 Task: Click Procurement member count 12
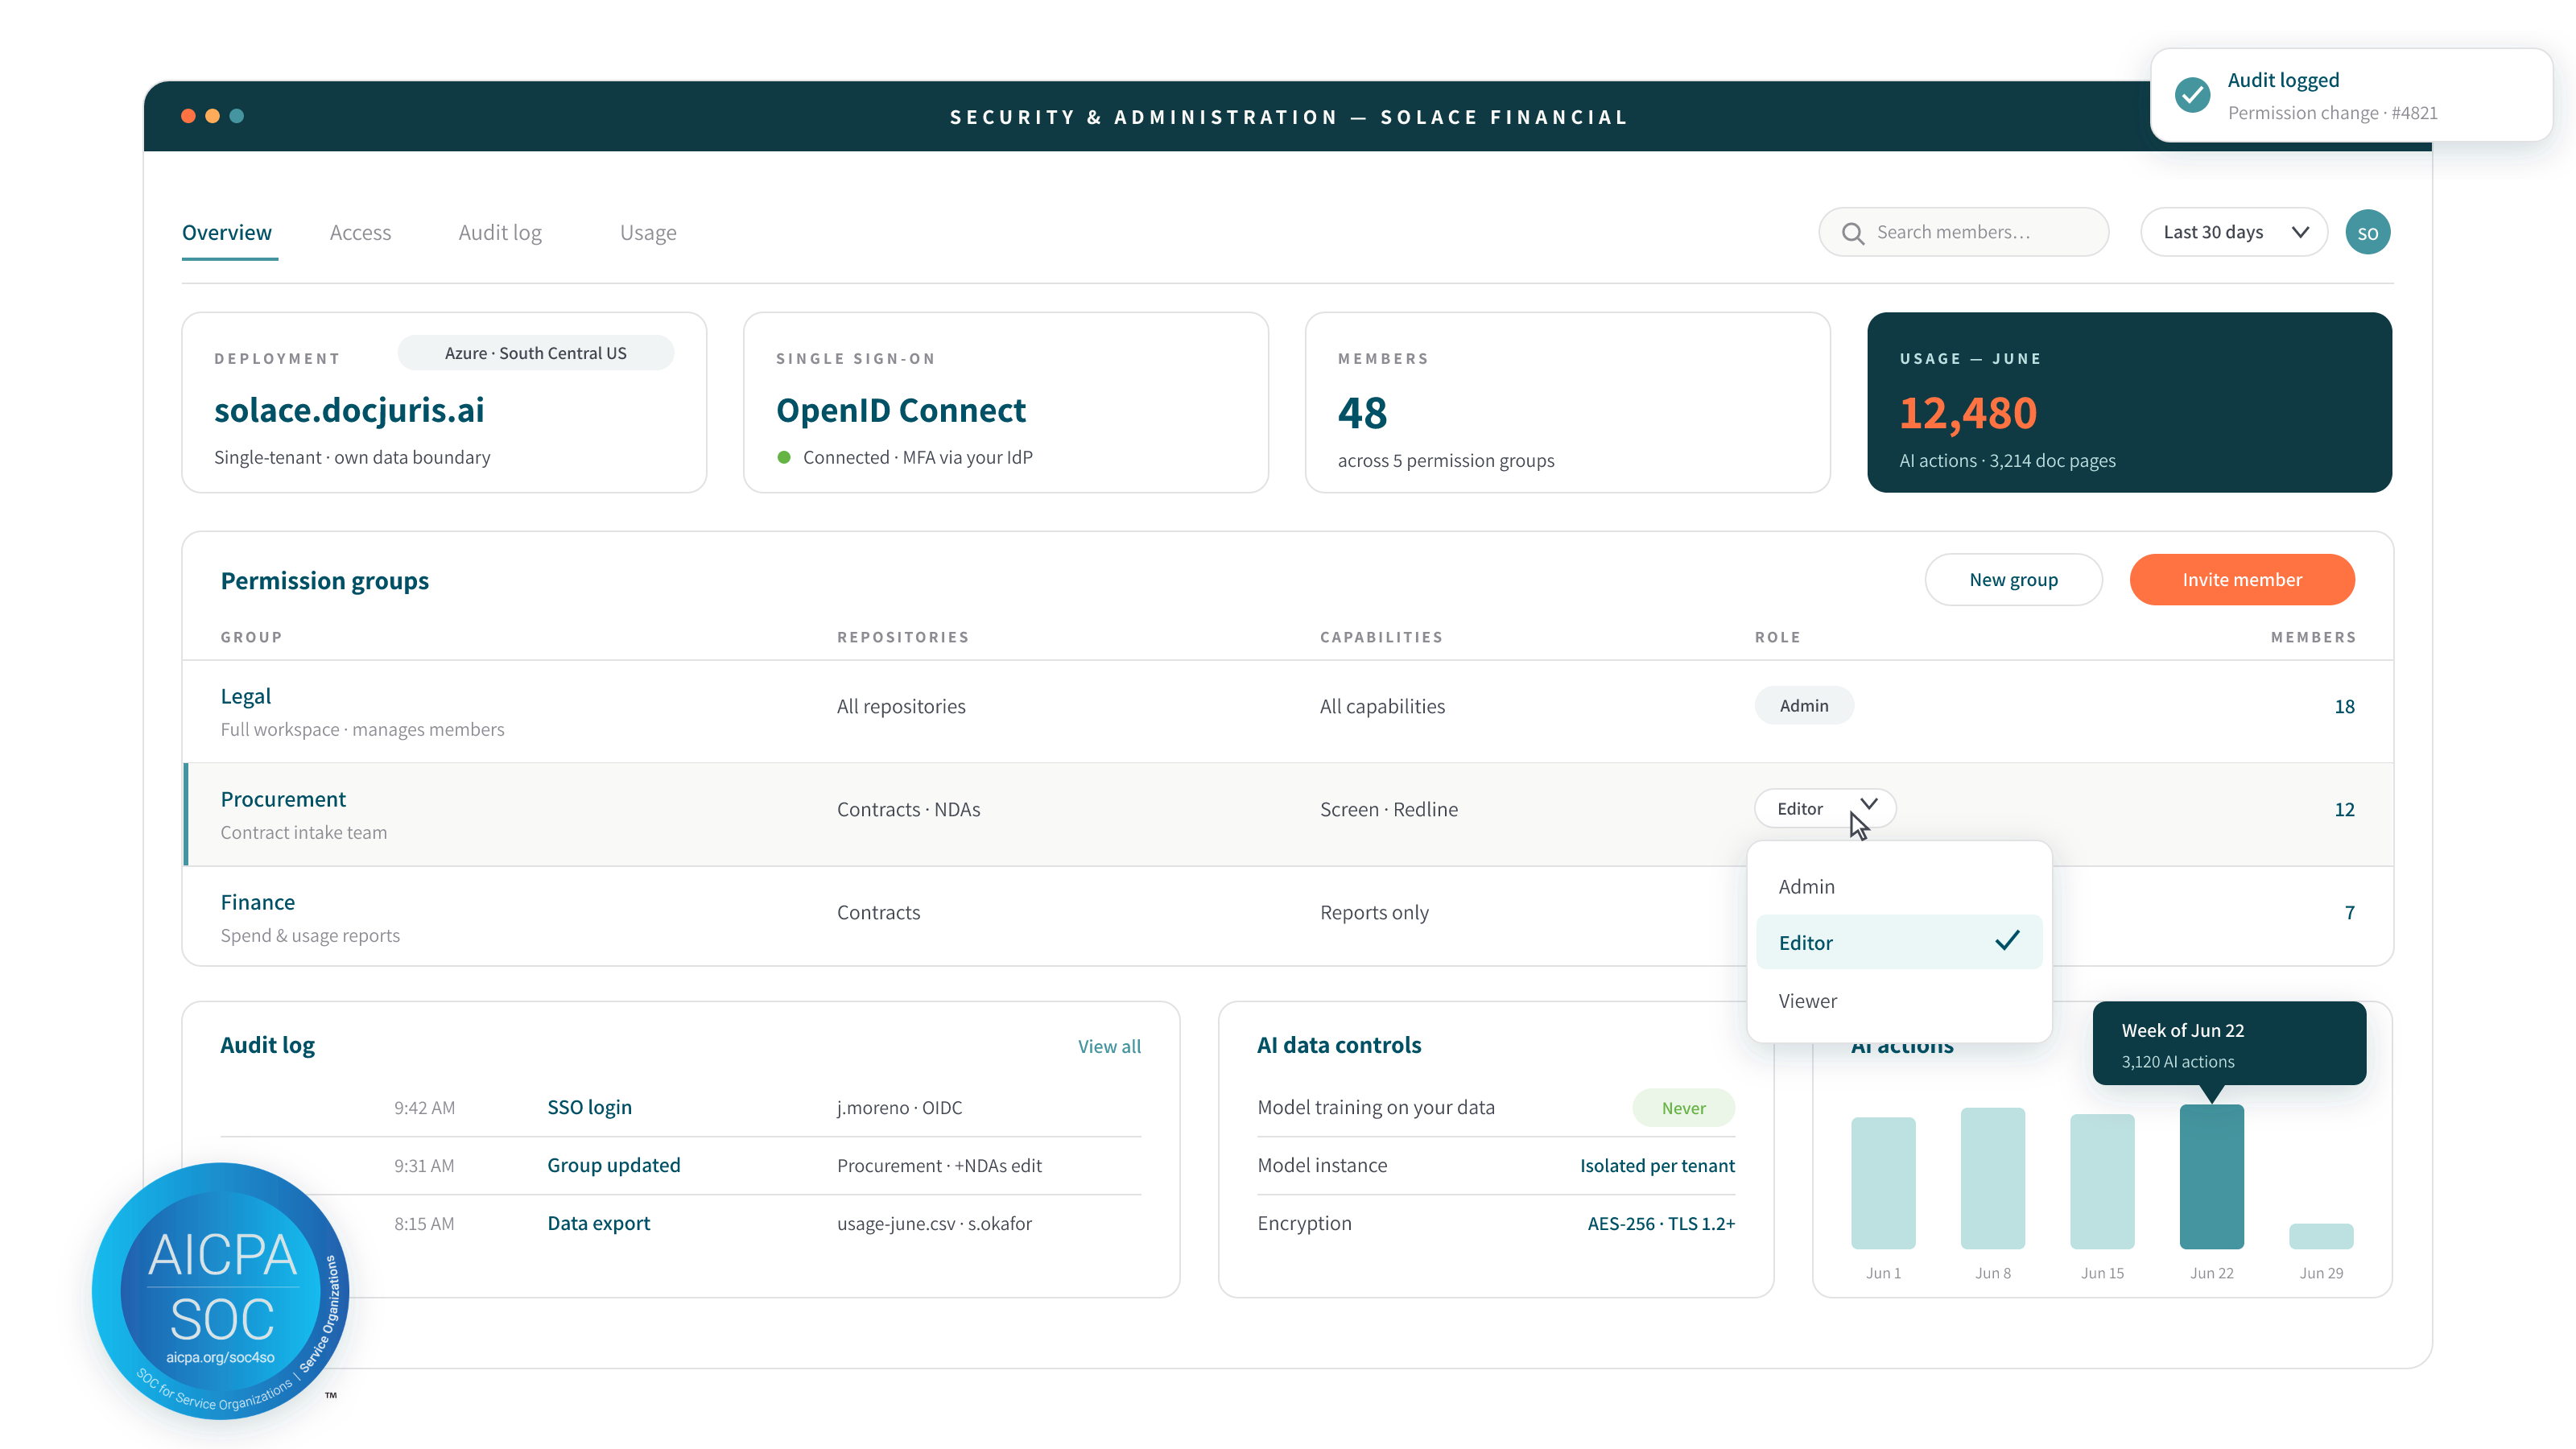tap(2344, 809)
